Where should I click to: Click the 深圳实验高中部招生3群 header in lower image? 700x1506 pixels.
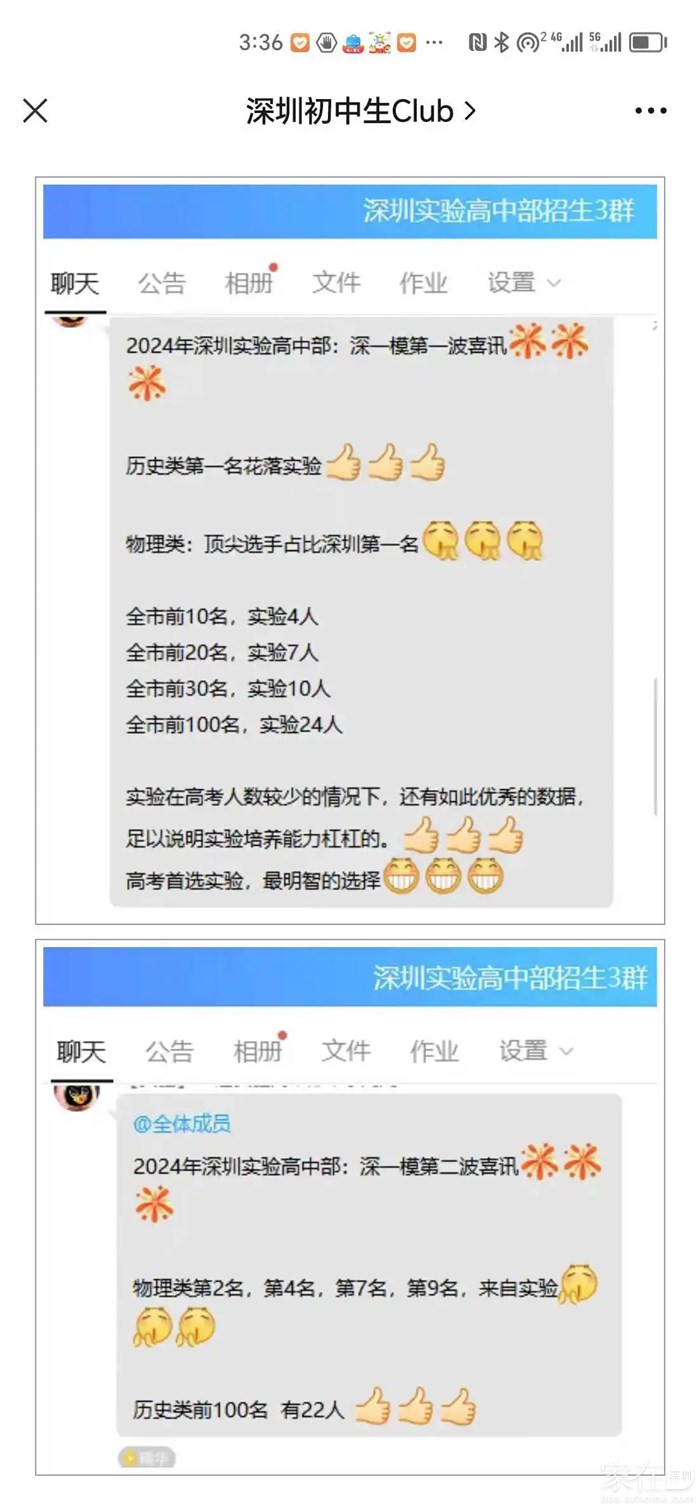(x=510, y=977)
